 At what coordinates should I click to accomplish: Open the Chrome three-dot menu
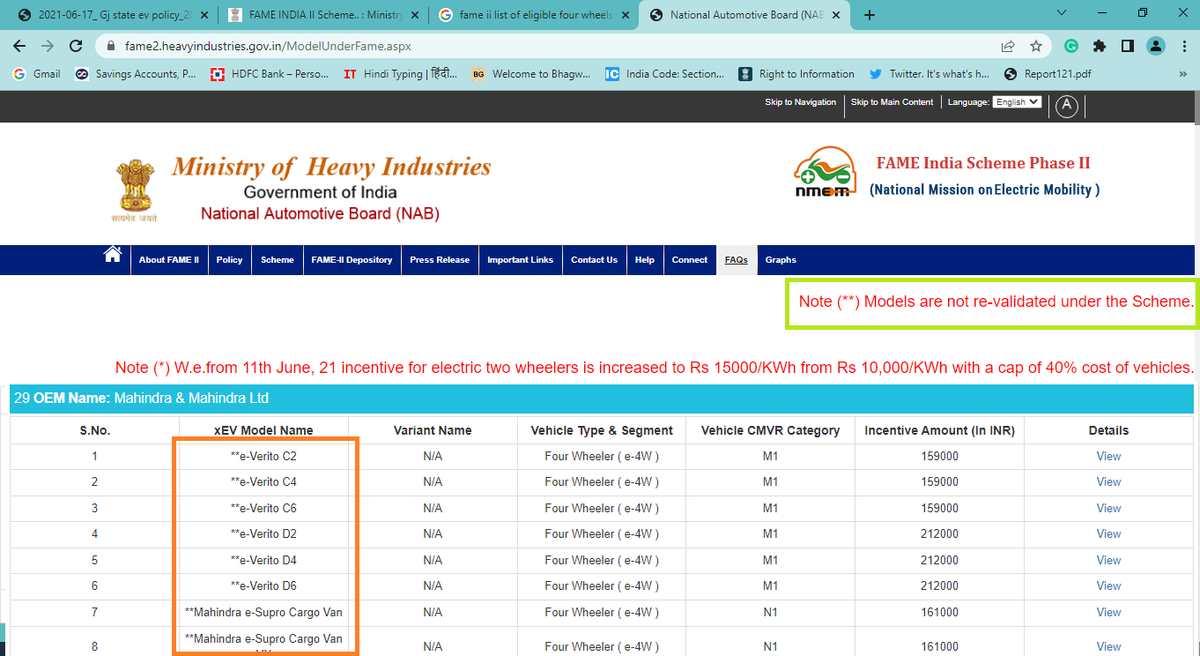pyautogui.click(x=1183, y=46)
